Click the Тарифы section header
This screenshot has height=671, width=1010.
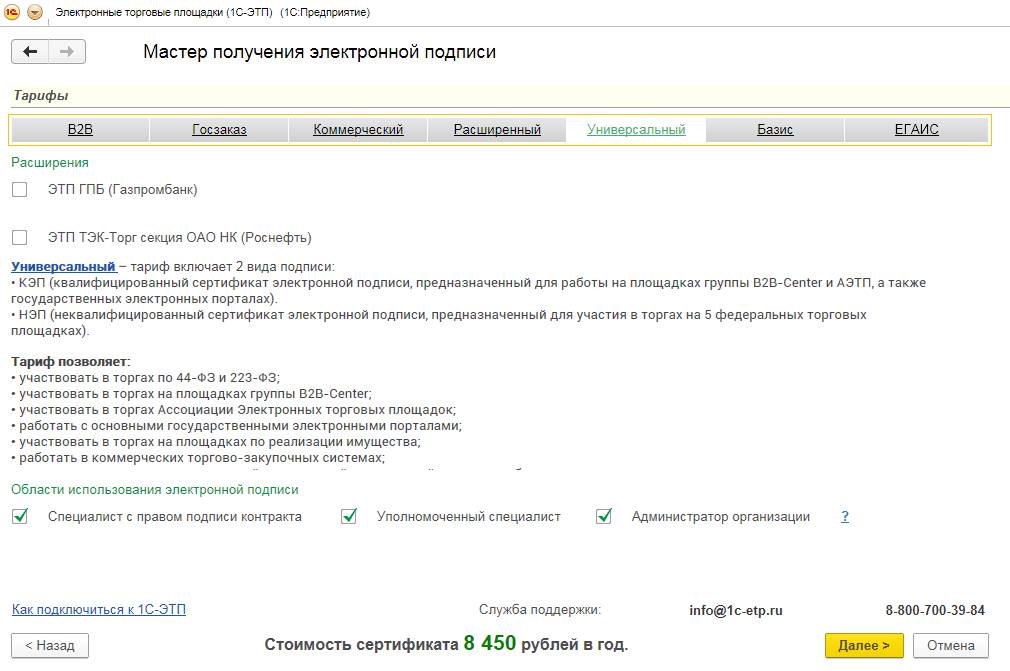point(41,95)
